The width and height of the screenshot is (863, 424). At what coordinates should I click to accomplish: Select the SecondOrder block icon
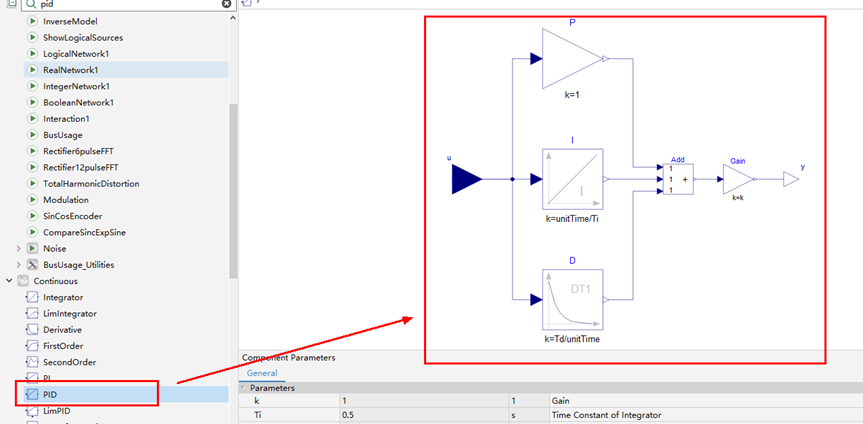pos(32,362)
